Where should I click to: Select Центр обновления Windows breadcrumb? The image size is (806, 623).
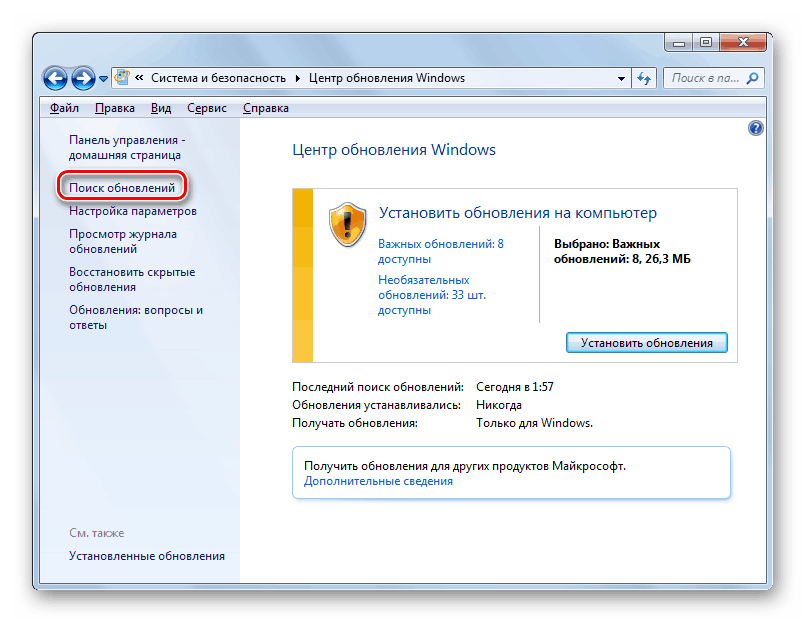387,78
